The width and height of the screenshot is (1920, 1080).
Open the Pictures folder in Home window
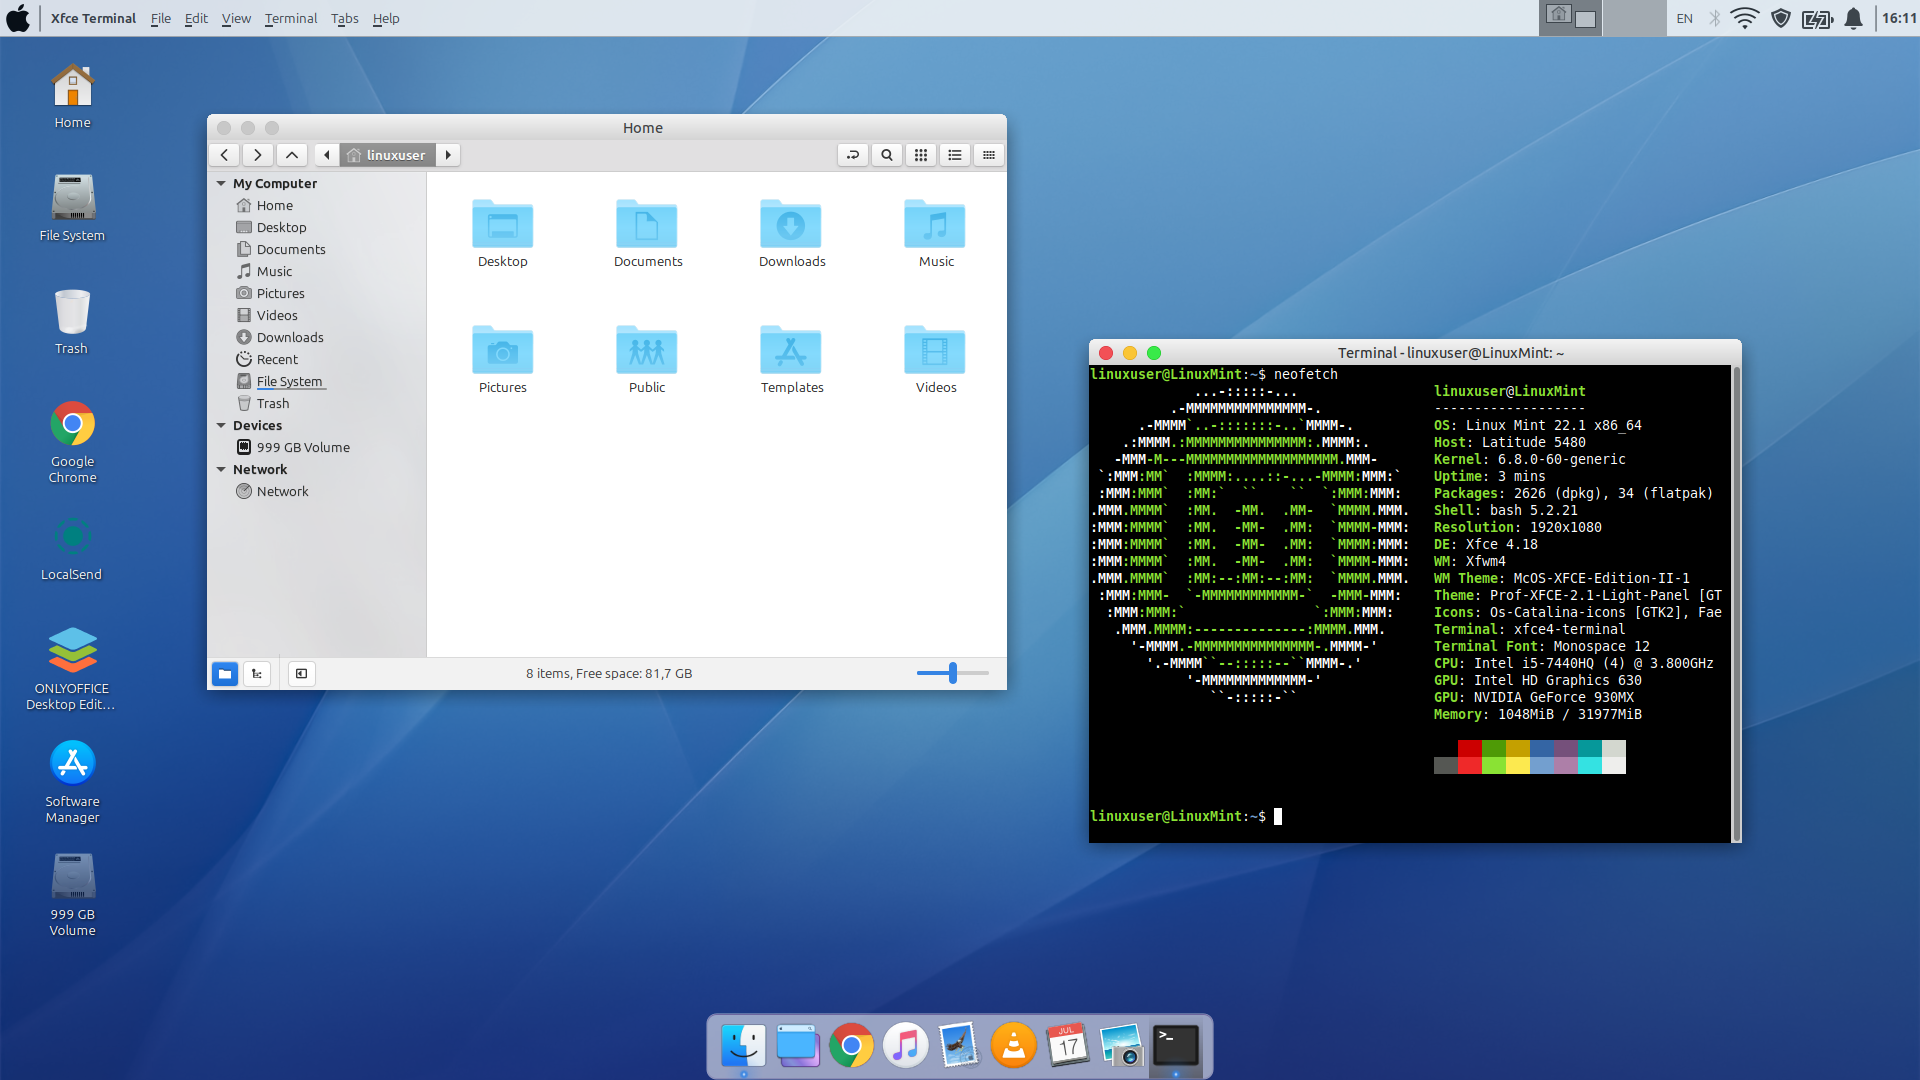tap(502, 360)
